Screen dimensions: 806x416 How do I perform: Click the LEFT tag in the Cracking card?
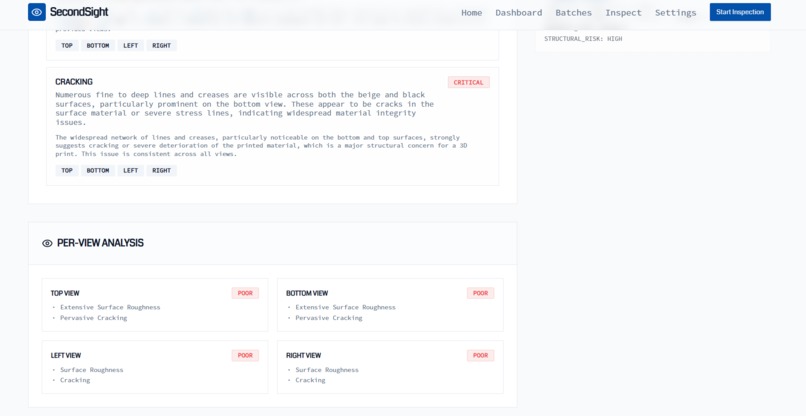pos(131,170)
